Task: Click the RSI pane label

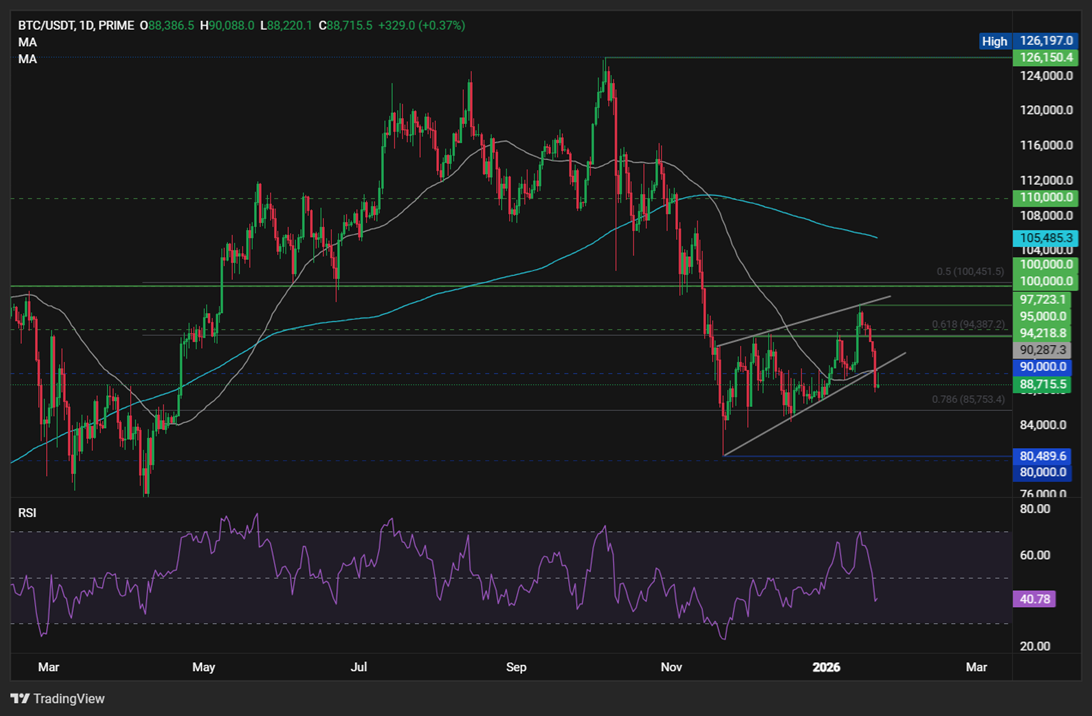Action: pos(26,512)
